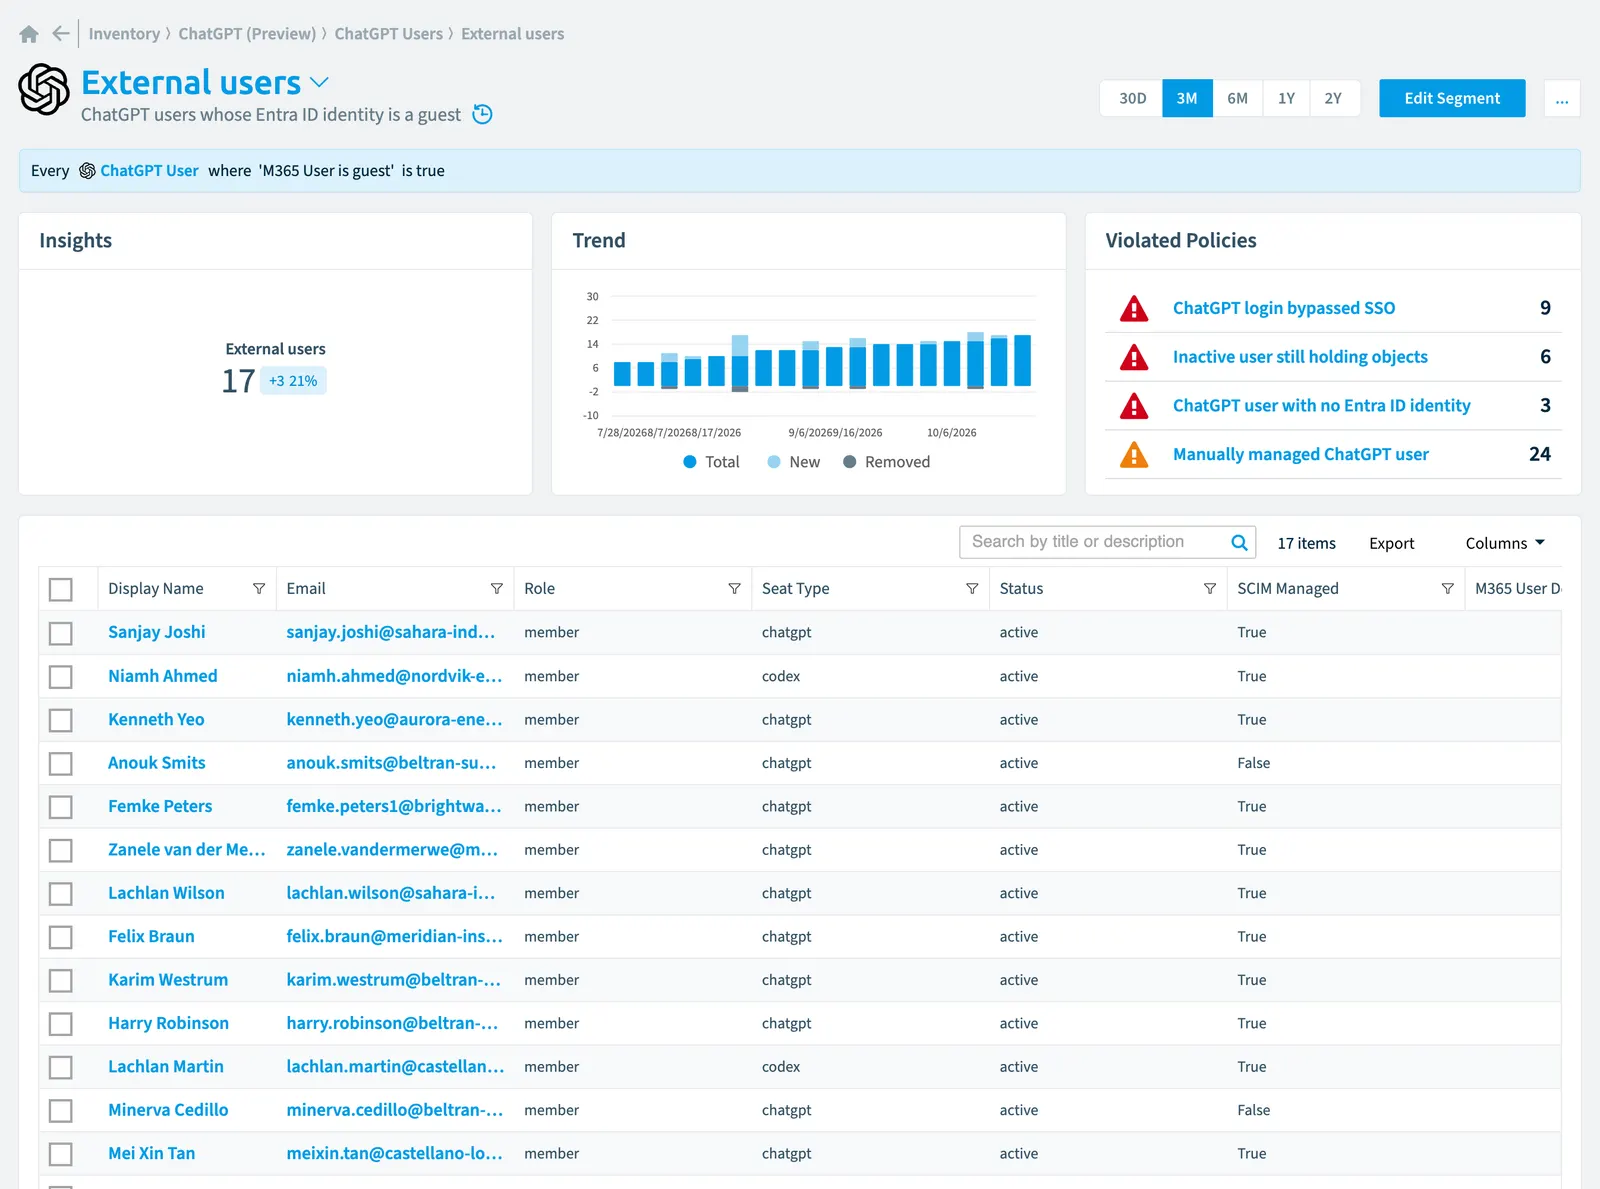Select the Anouk Smits row checkbox
This screenshot has height=1189, width=1600.
61,764
